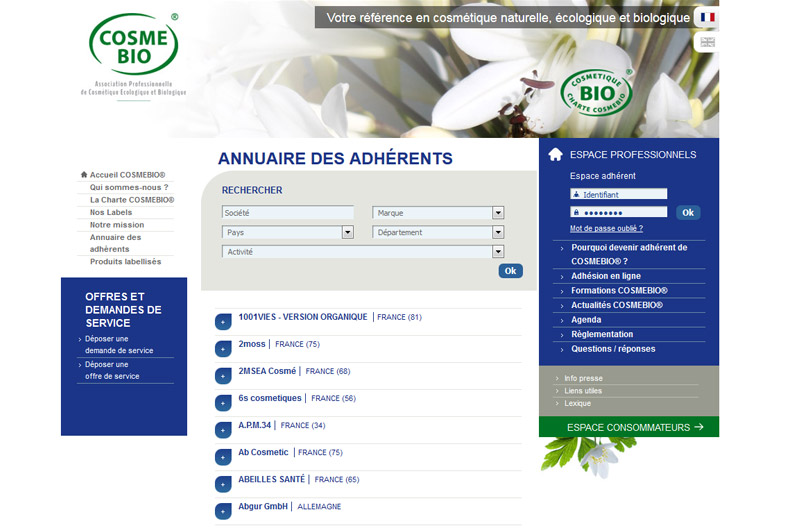Click the Société search field

287,213
